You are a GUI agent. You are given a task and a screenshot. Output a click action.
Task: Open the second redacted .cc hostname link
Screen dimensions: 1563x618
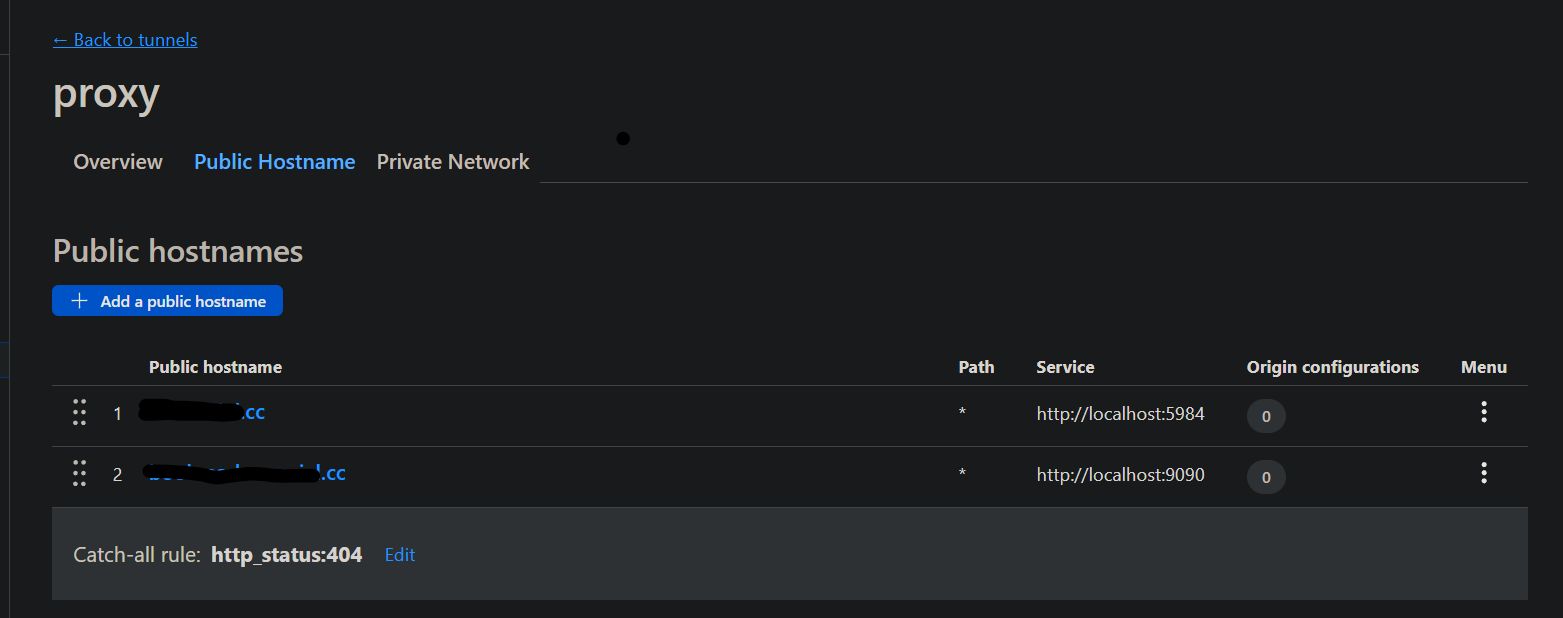(x=245, y=473)
